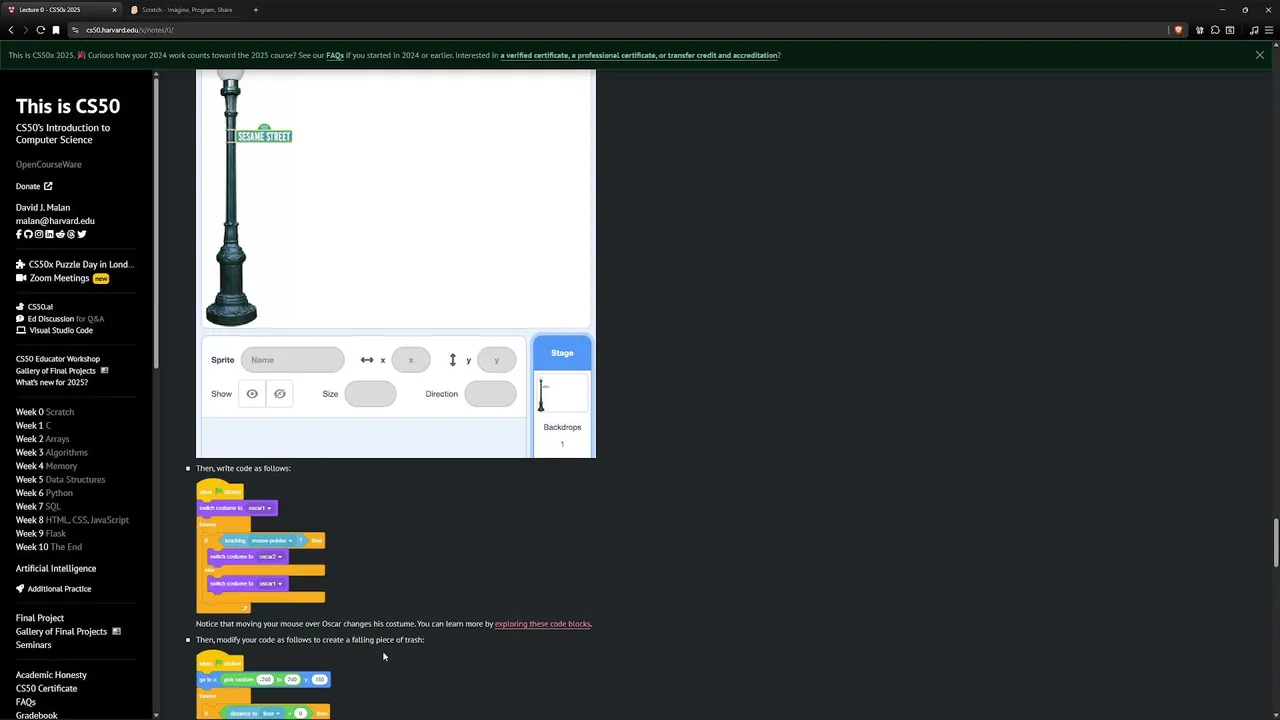The height and width of the screenshot is (720, 1280).
Task: Open Week 0 Scratch in sidebar
Action: (45, 412)
